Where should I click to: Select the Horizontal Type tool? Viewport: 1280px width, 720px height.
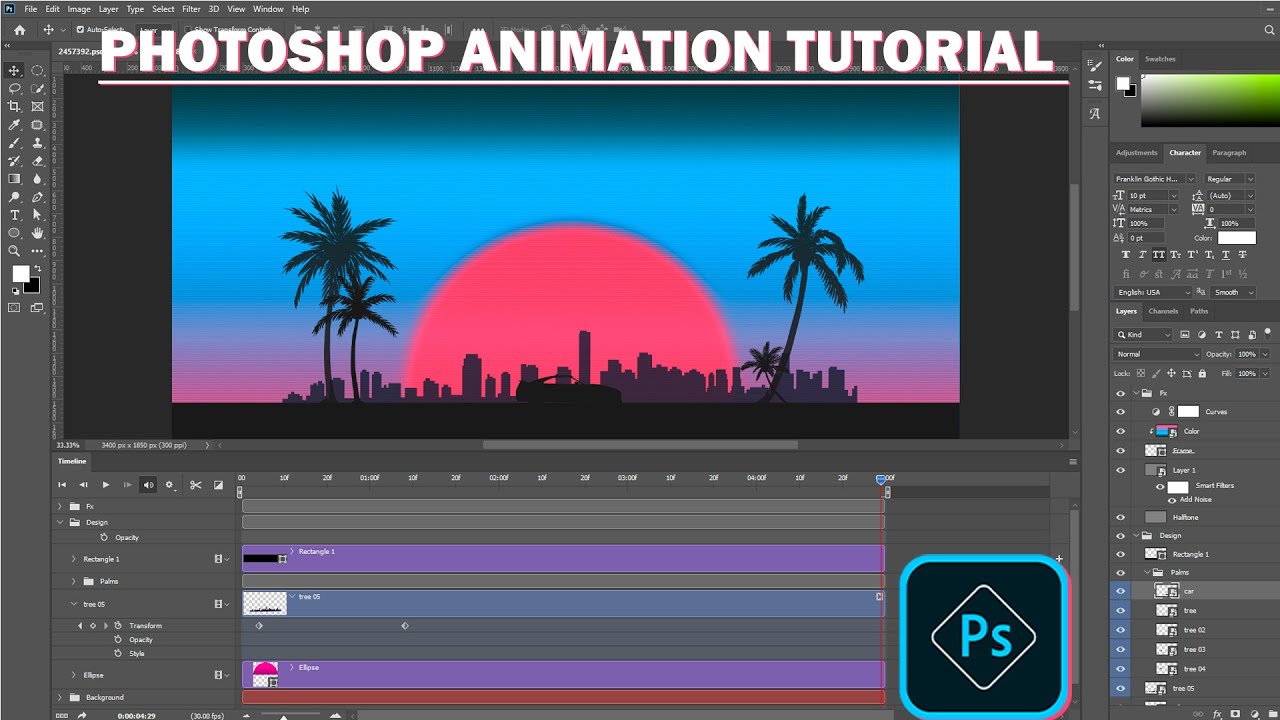tap(14, 215)
